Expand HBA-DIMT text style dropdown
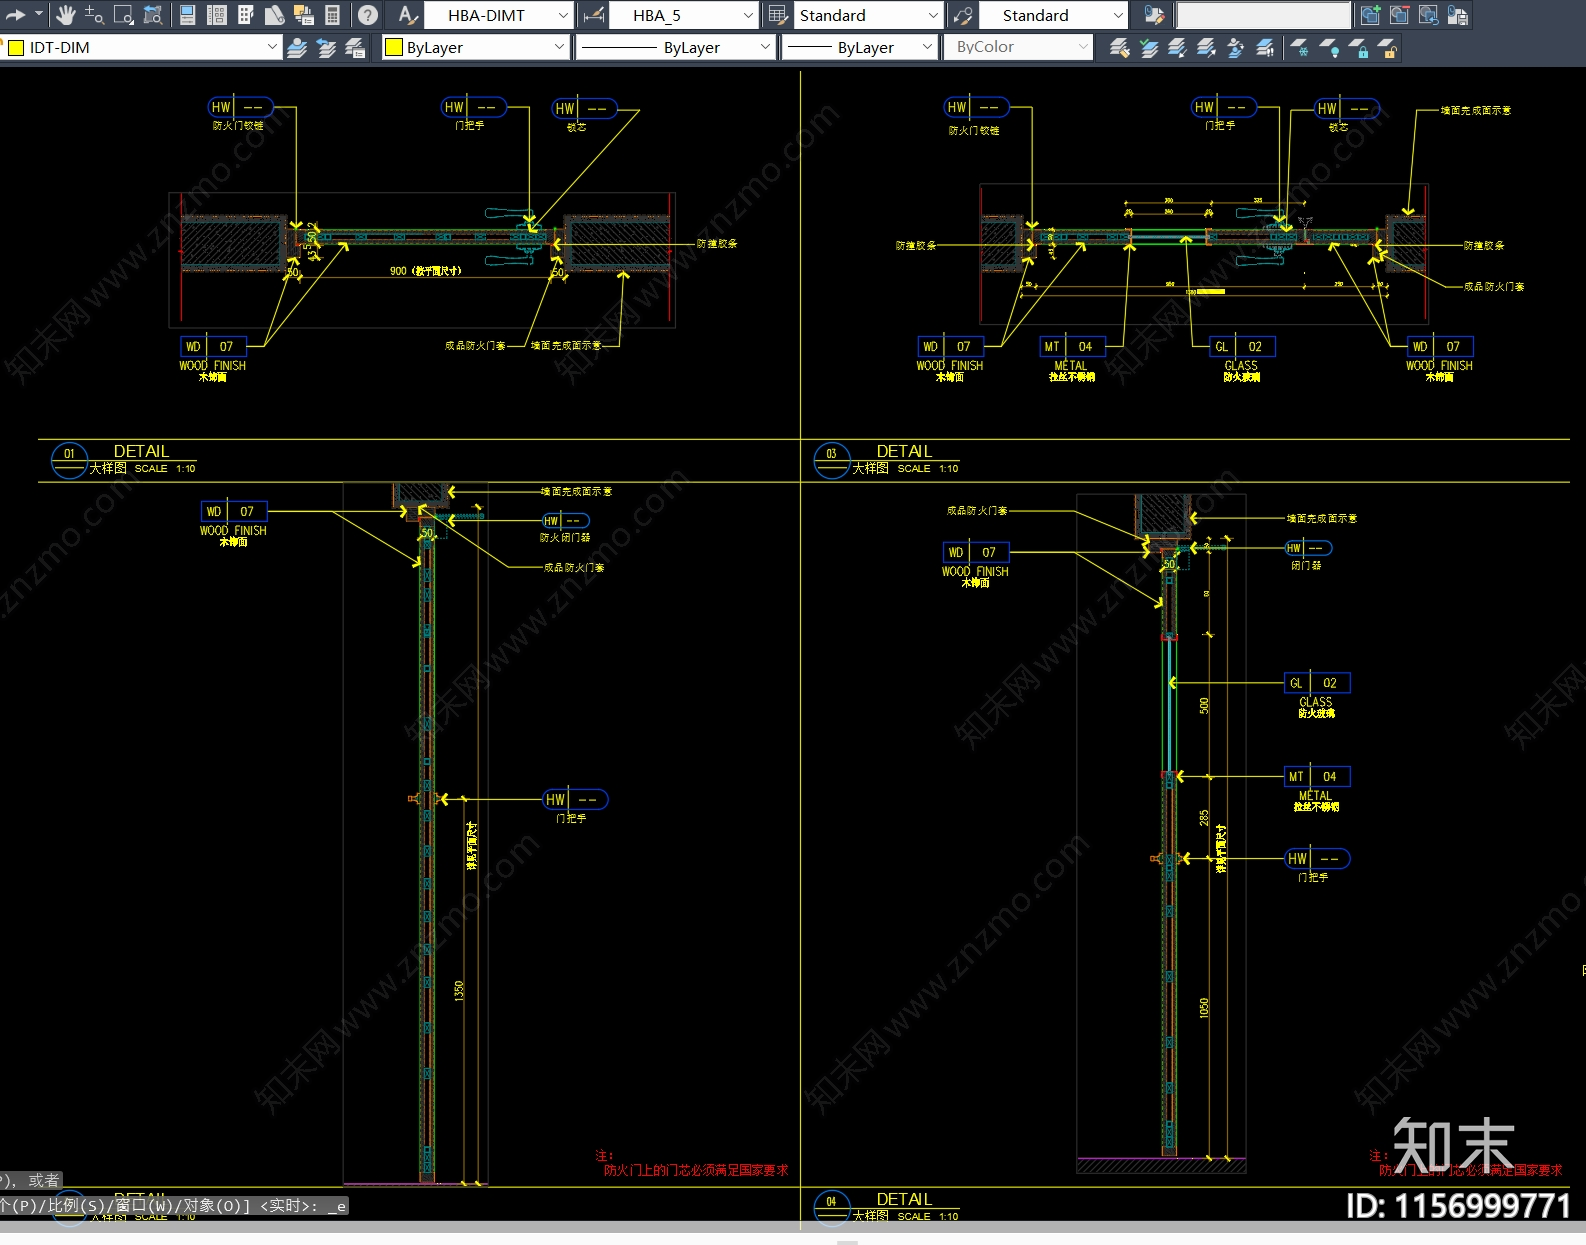Viewport: 1586px width, 1245px height. 563,15
